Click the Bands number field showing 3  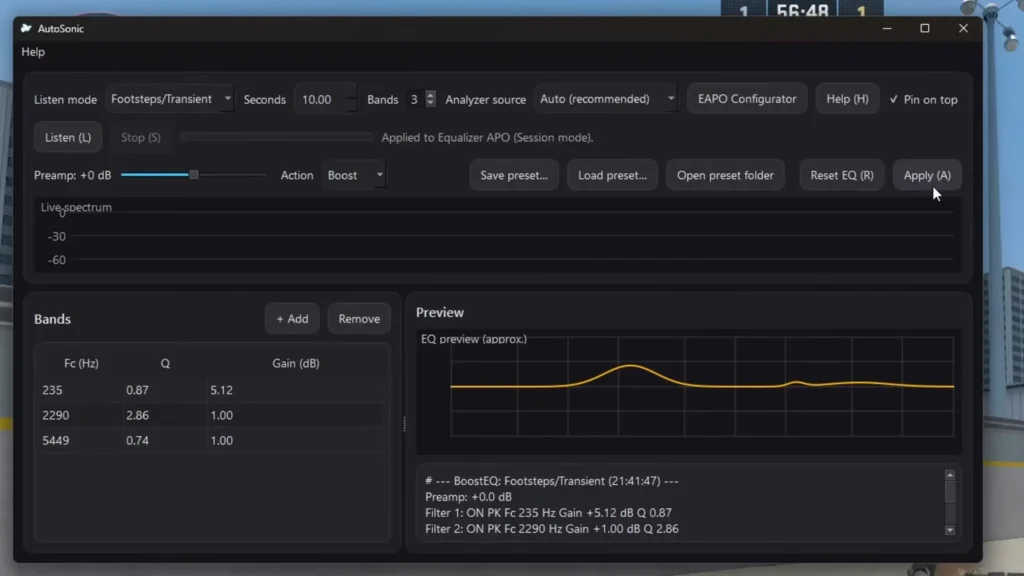(414, 99)
